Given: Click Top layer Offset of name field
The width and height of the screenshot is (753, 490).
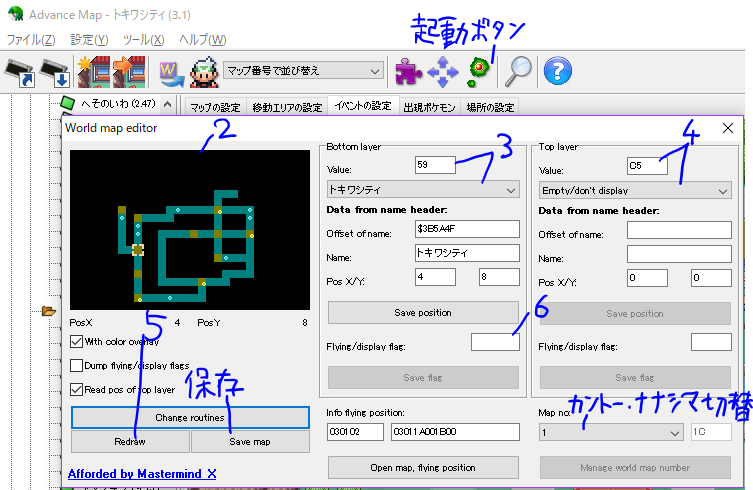Looking at the screenshot, I should click(x=679, y=230).
